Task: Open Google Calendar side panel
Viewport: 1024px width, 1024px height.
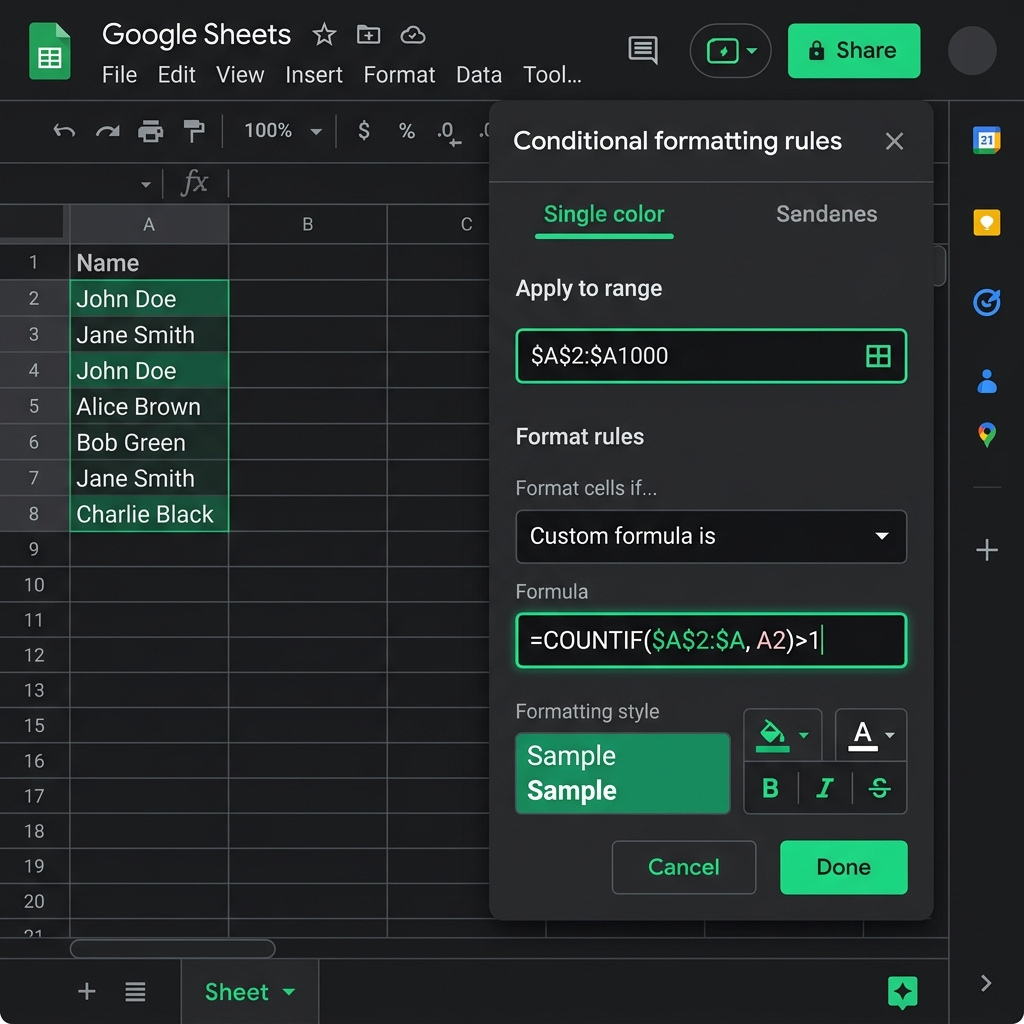Action: point(986,140)
